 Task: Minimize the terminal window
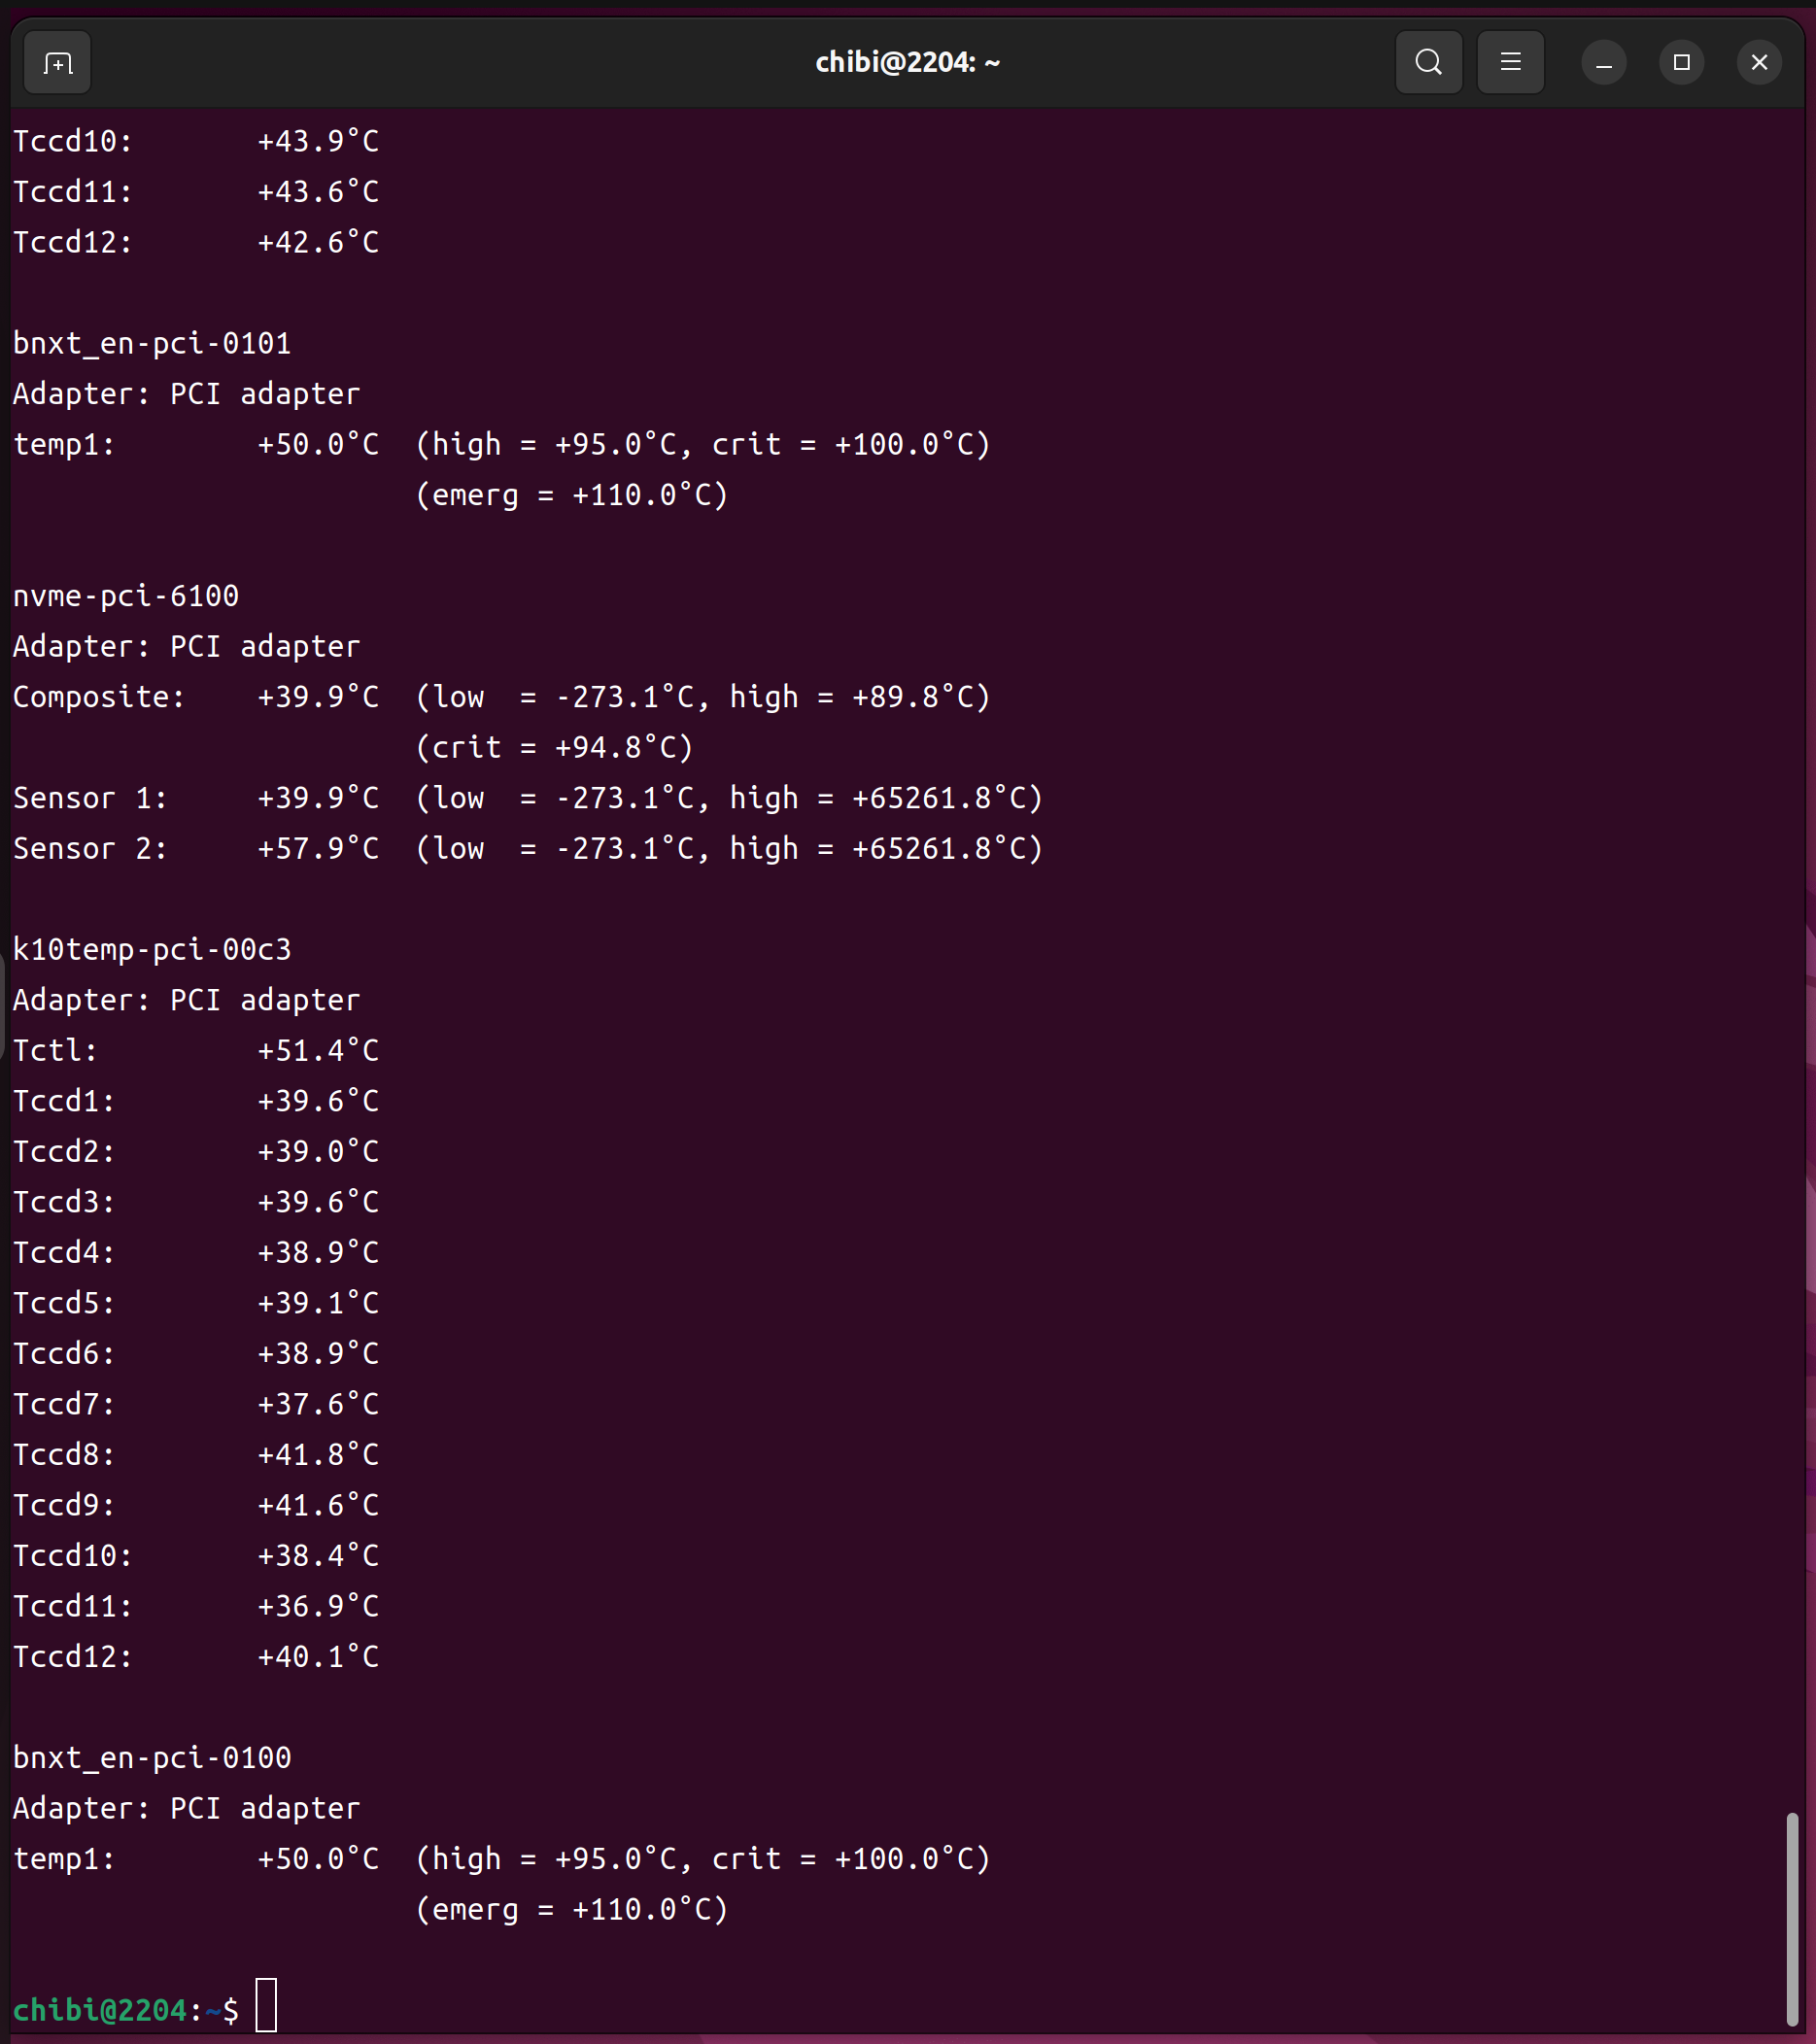[1603, 63]
